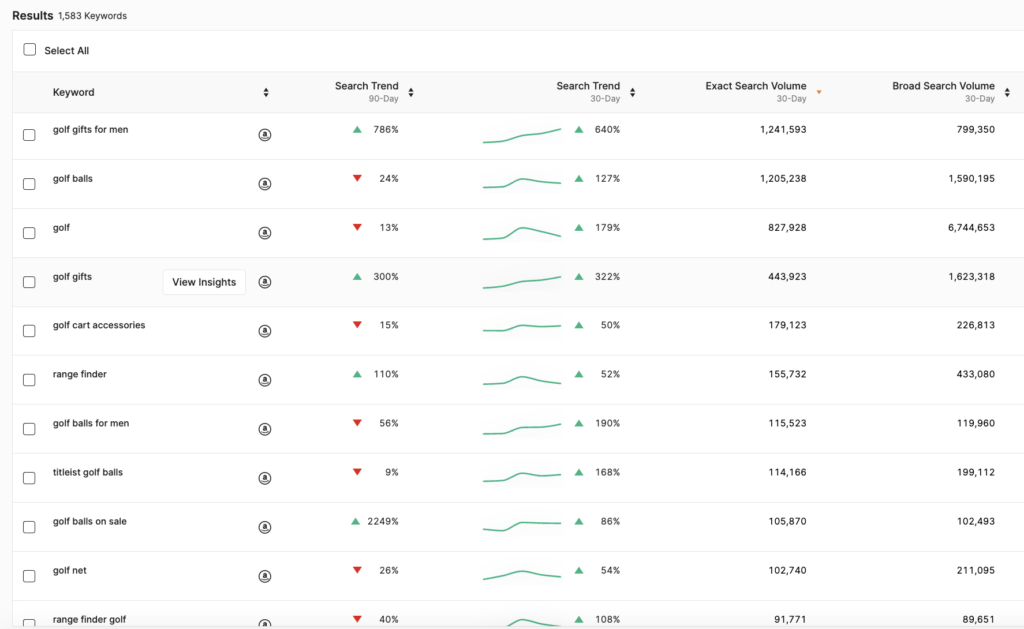Sort by the Keyword column arrows
Screen dimensions: 1024x629
266,93
